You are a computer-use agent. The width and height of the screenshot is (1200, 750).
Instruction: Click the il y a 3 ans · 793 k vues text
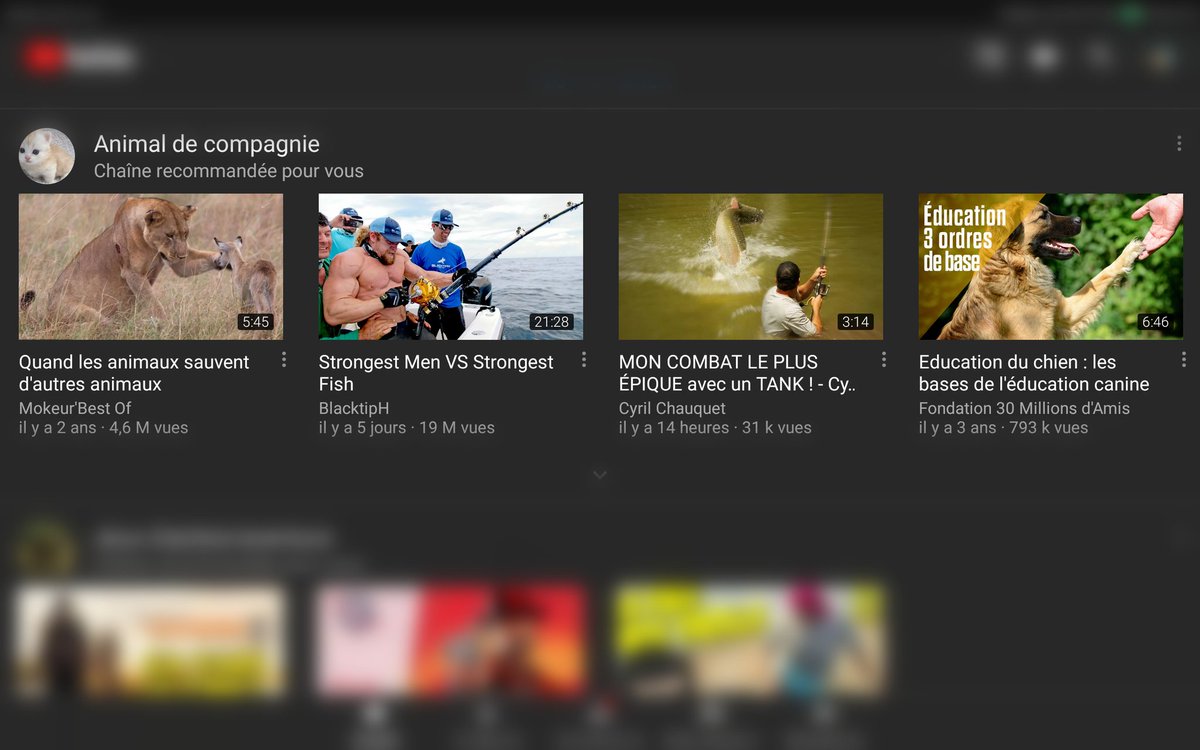click(1004, 427)
